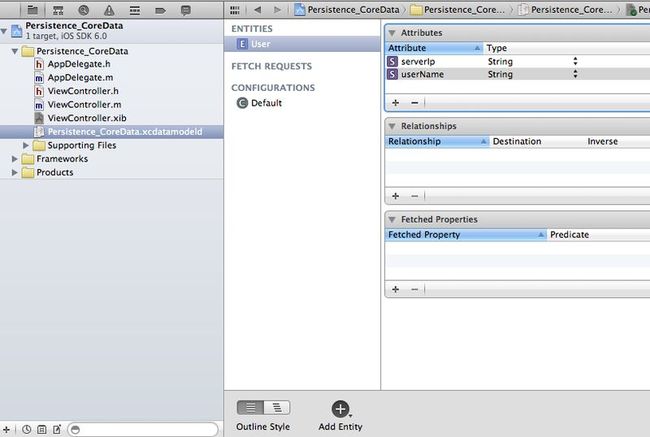Collapse the Relationships section
This screenshot has height=437, width=650.
[392, 126]
